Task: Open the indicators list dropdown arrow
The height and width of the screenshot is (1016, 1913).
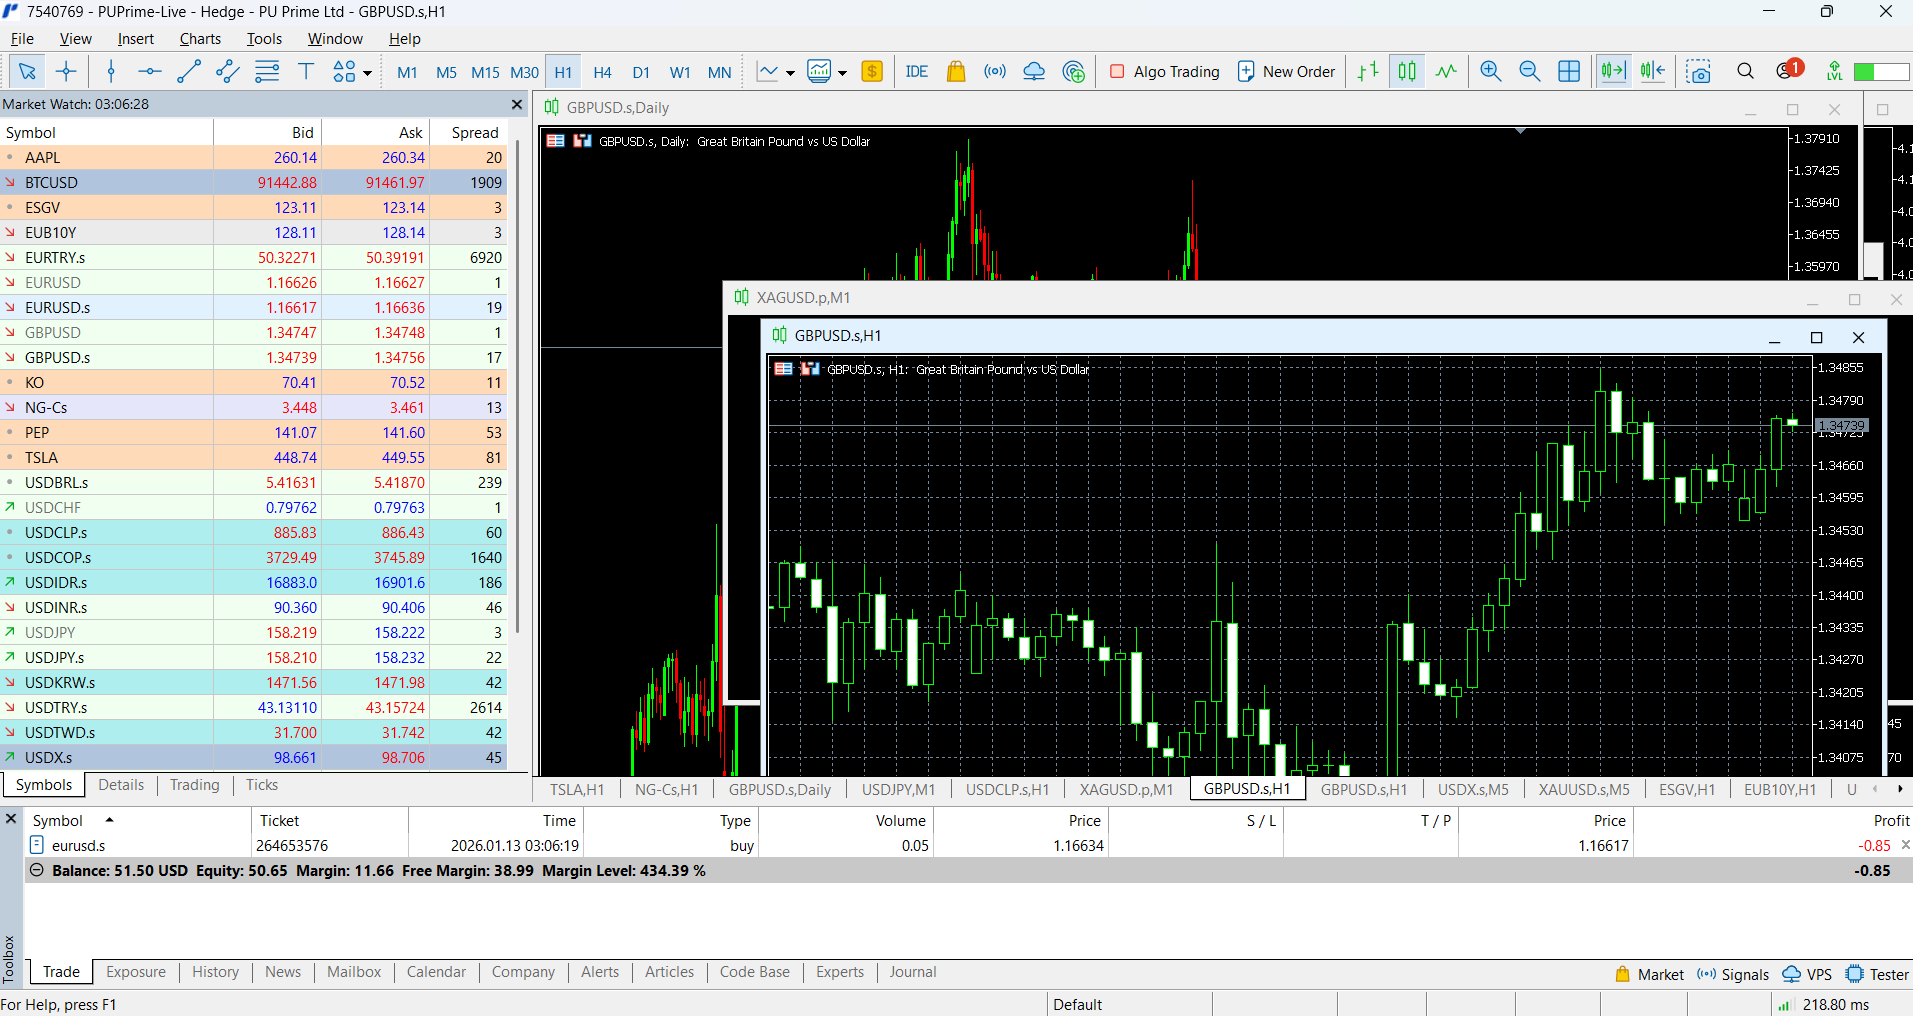Action: [790, 72]
